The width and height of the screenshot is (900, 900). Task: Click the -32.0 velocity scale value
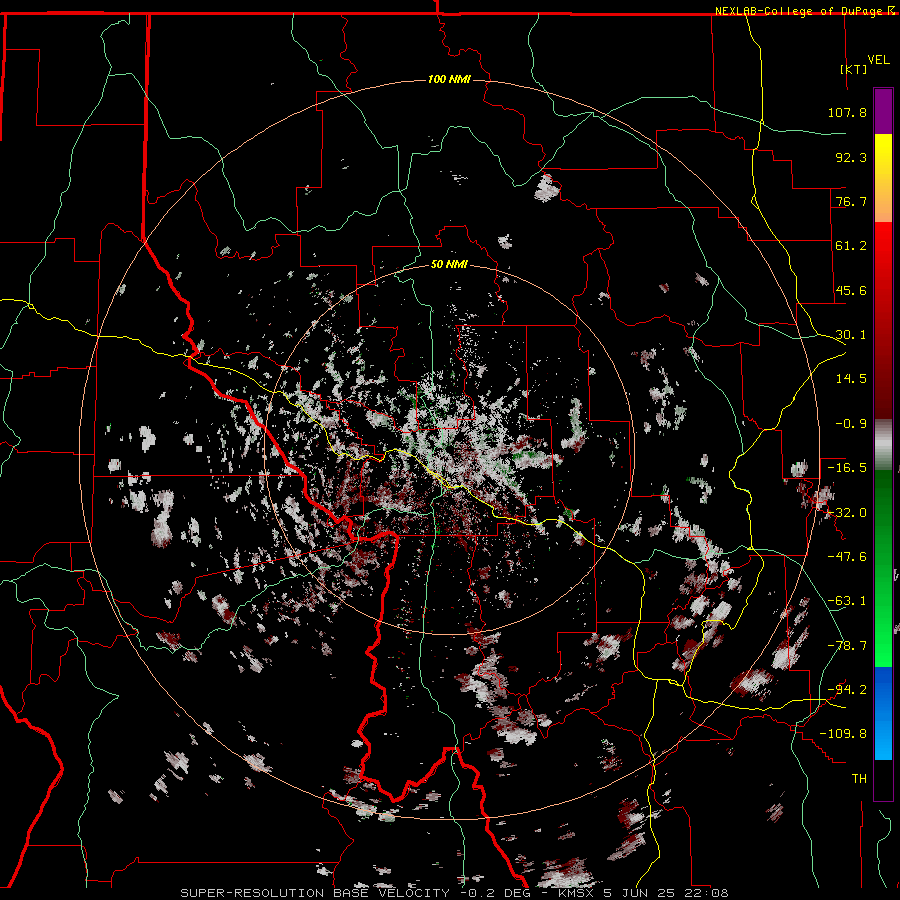(x=847, y=512)
